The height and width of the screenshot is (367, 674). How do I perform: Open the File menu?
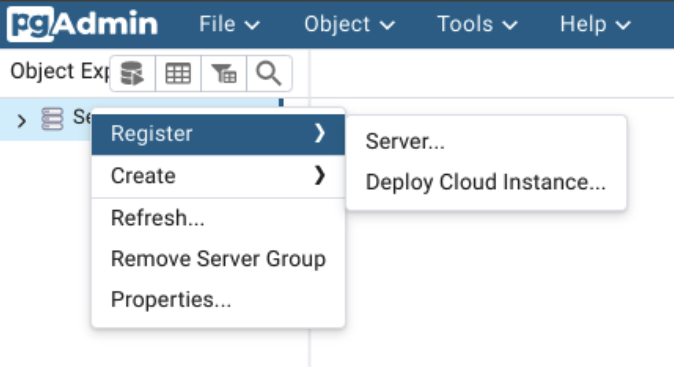(x=230, y=24)
